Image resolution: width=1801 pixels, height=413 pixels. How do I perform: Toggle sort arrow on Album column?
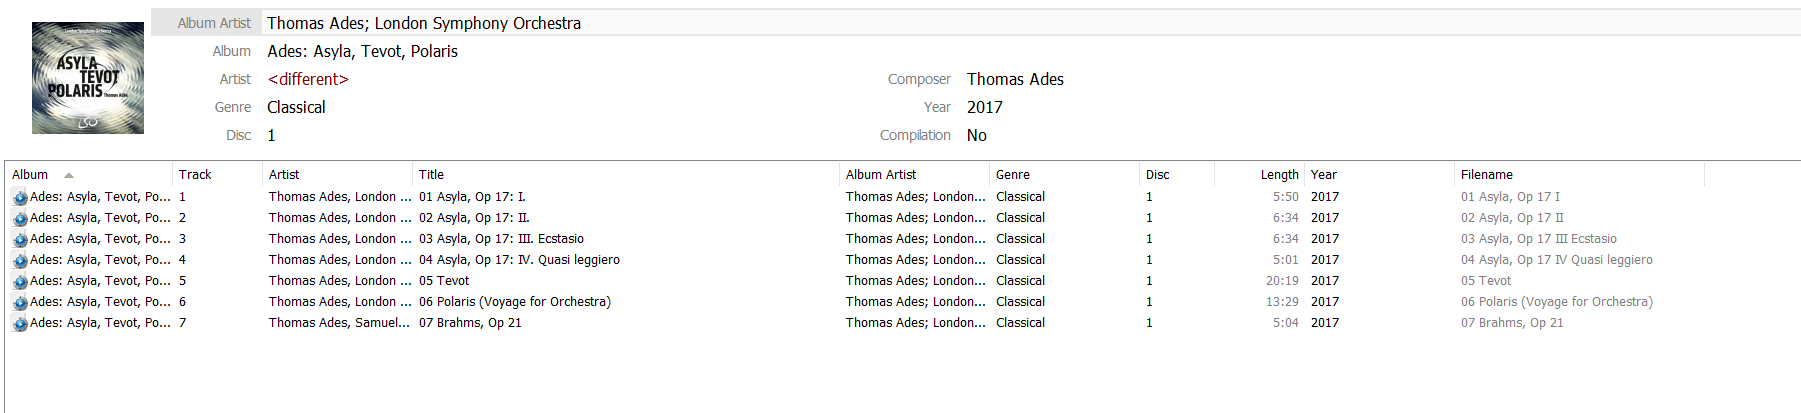68,175
